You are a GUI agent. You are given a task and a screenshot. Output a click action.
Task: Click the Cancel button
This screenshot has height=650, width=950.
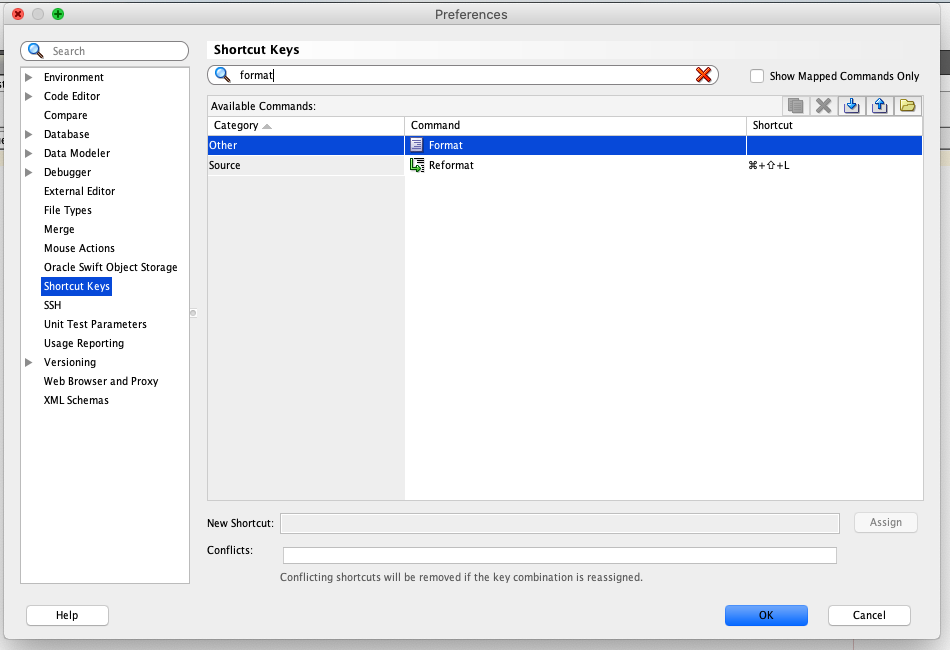869,615
